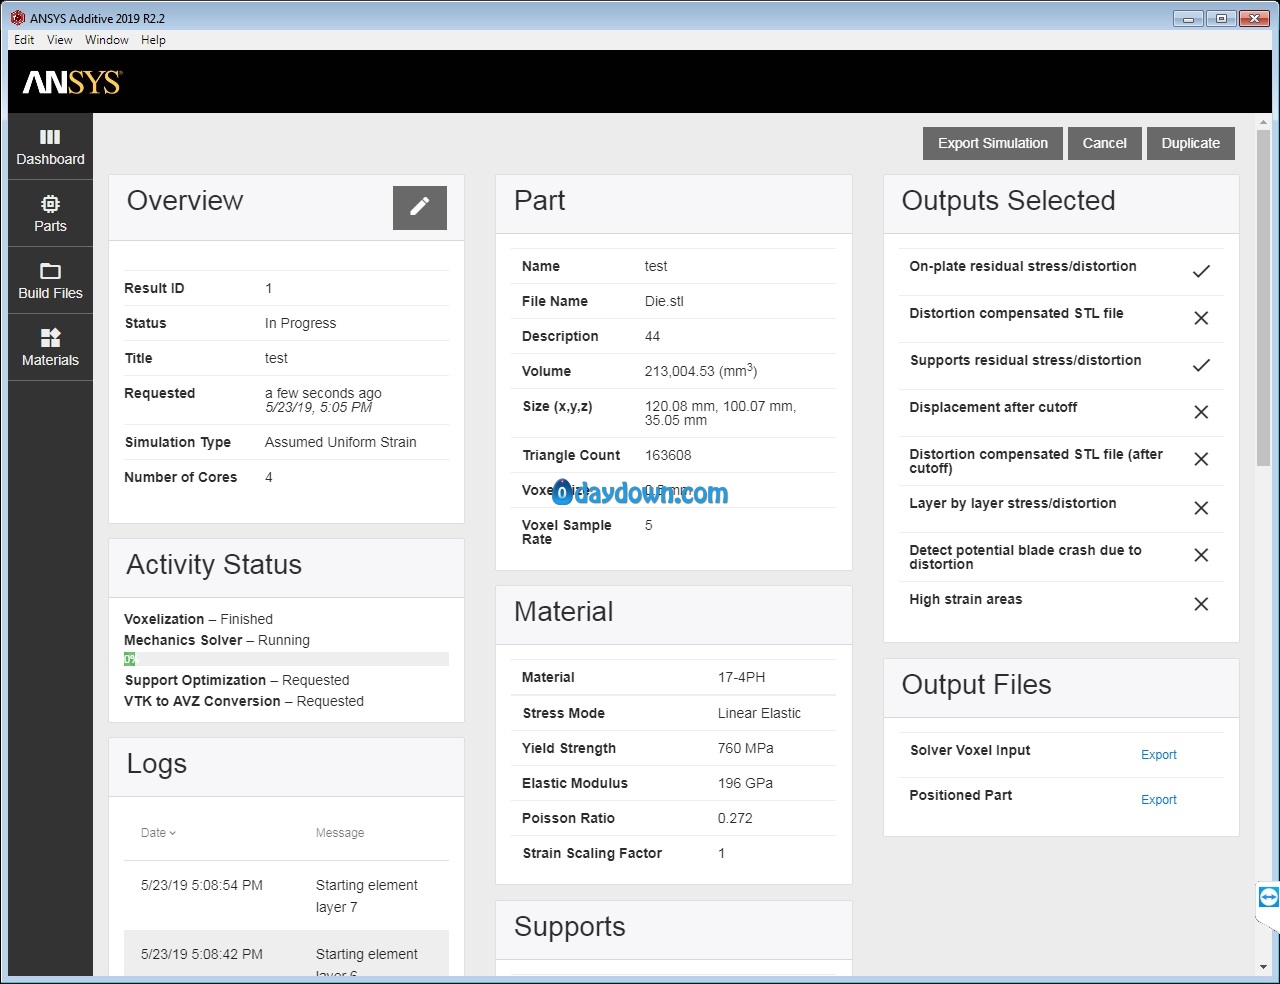Sort logs by the Date column

(x=158, y=833)
